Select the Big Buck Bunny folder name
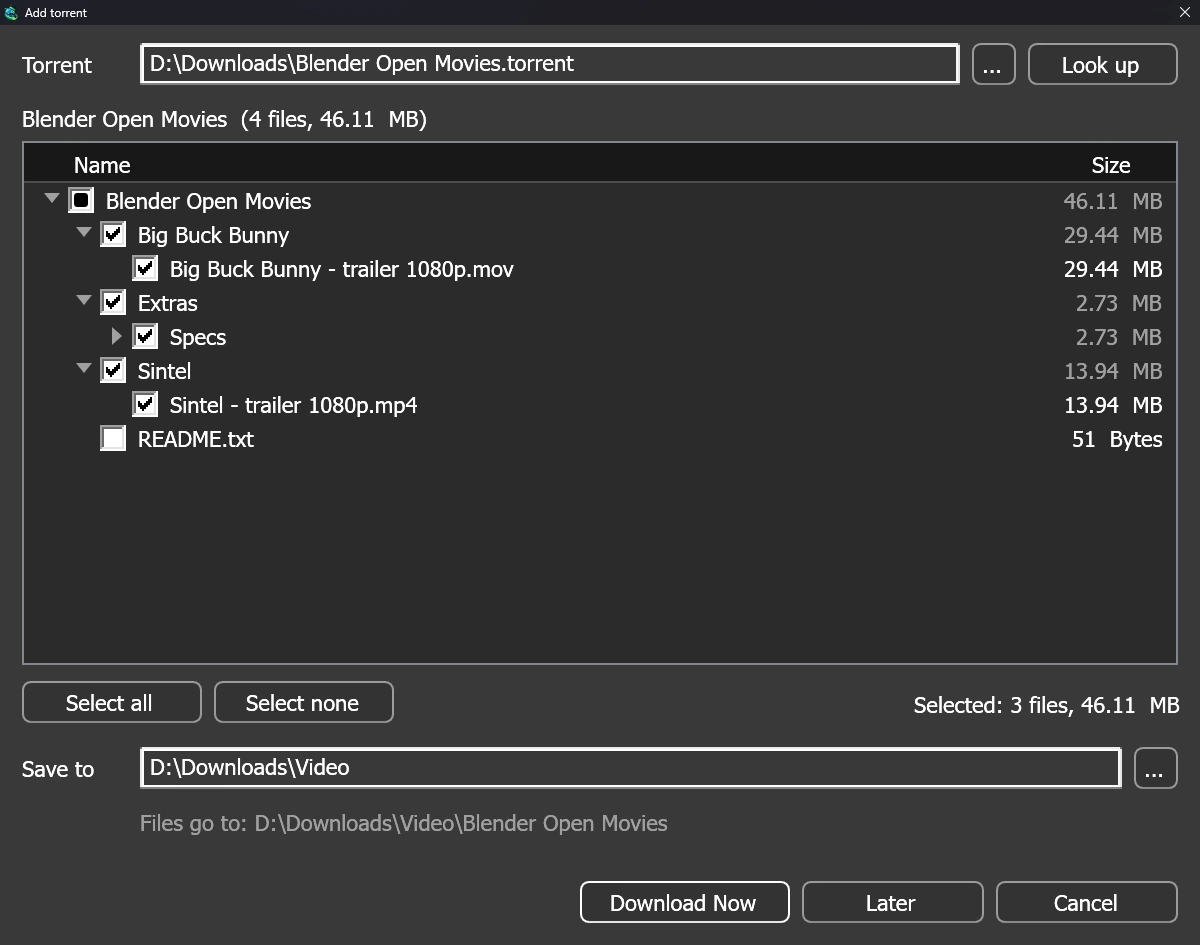The height and width of the screenshot is (945, 1200). (213, 235)
